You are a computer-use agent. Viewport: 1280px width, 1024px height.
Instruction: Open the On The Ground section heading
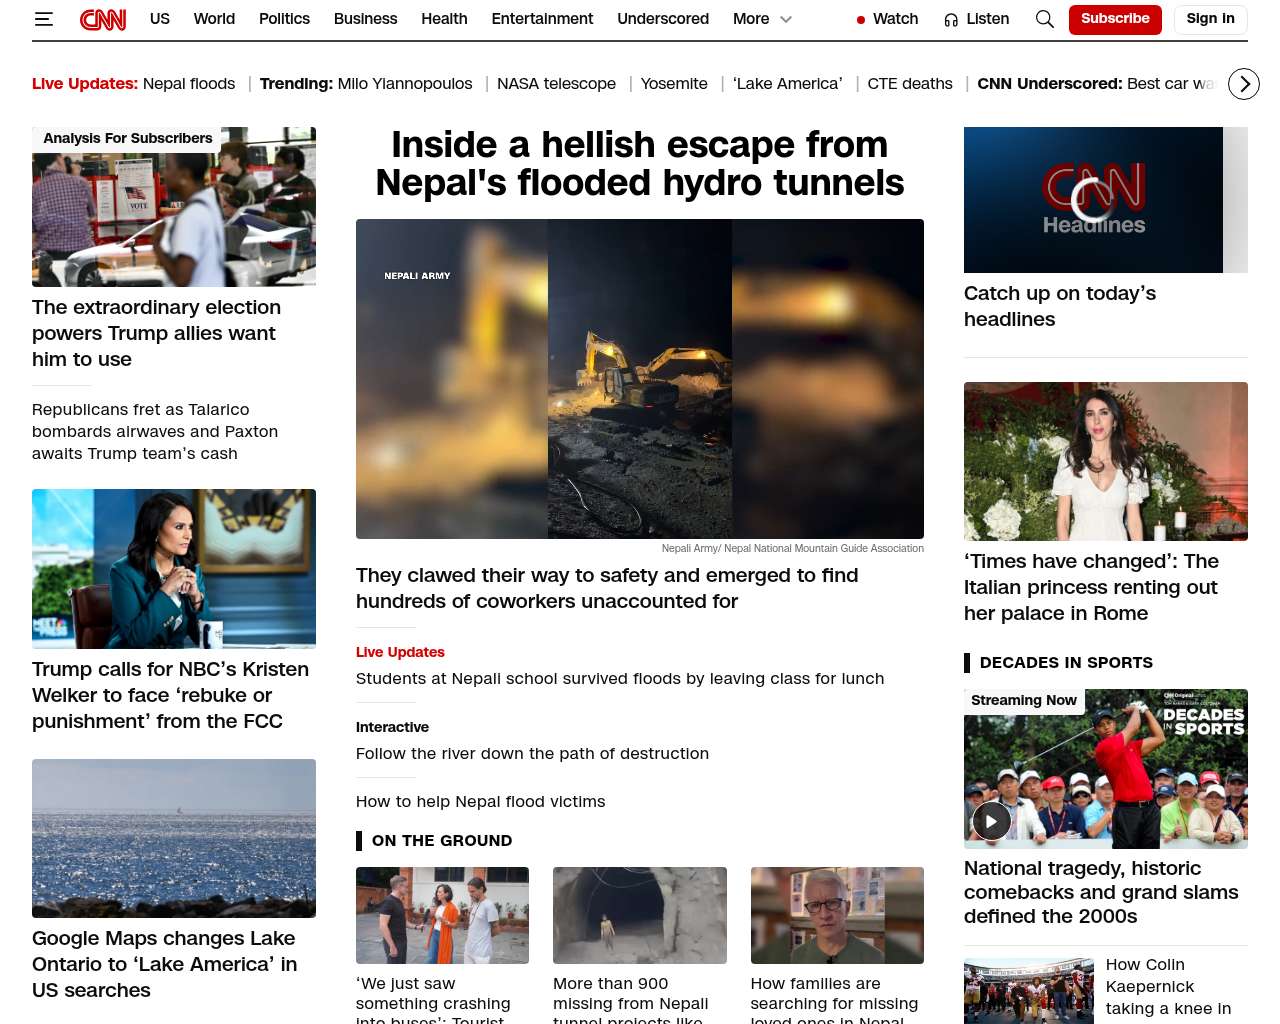coord(442,841)
